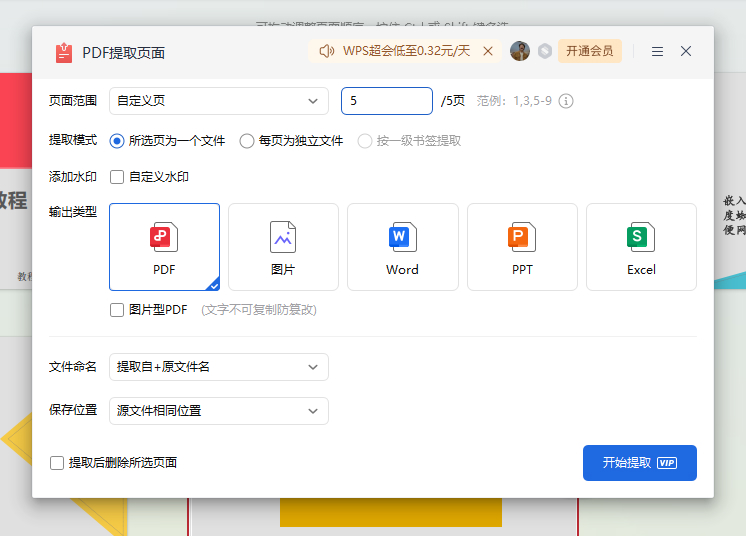This screenshot has width=746, height=536.
Task: Open the hamburger menu
Action: tap(657, 51)
